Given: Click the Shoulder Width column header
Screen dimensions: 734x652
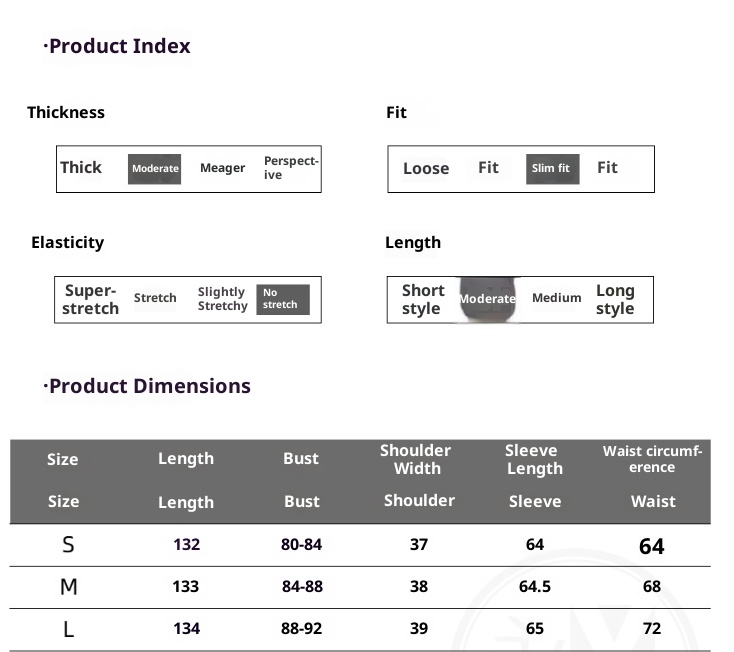Looking at the screenshot, I should pos(416,459).
